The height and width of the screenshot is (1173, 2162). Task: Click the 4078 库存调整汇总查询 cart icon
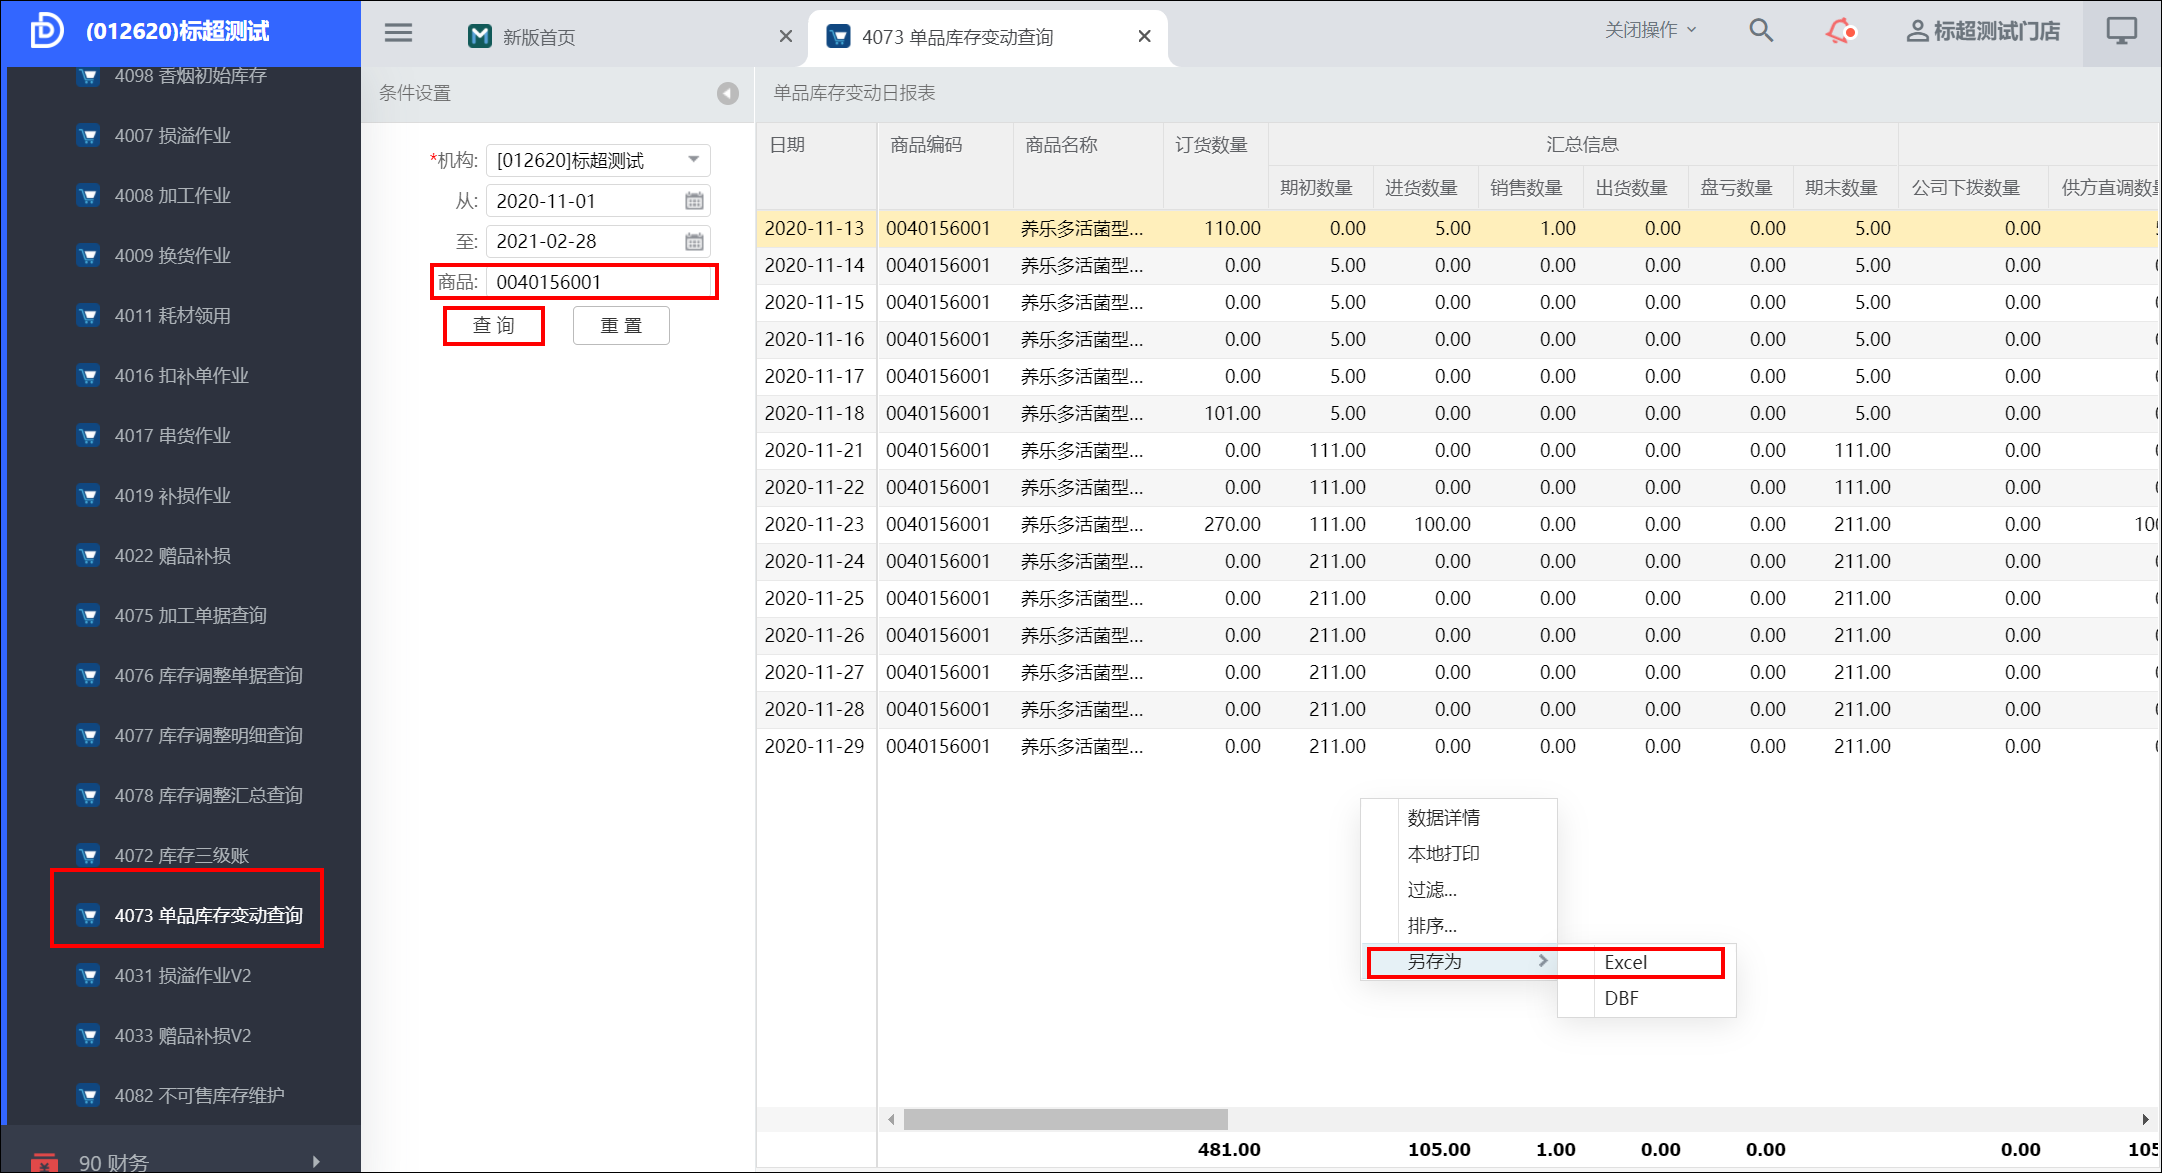pyautogui.click(x=89, y=796)
